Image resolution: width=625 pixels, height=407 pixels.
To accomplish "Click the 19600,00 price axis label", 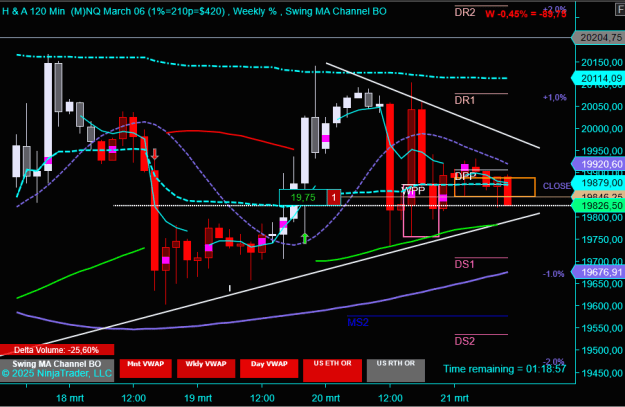I will click(x=602, y=306).
